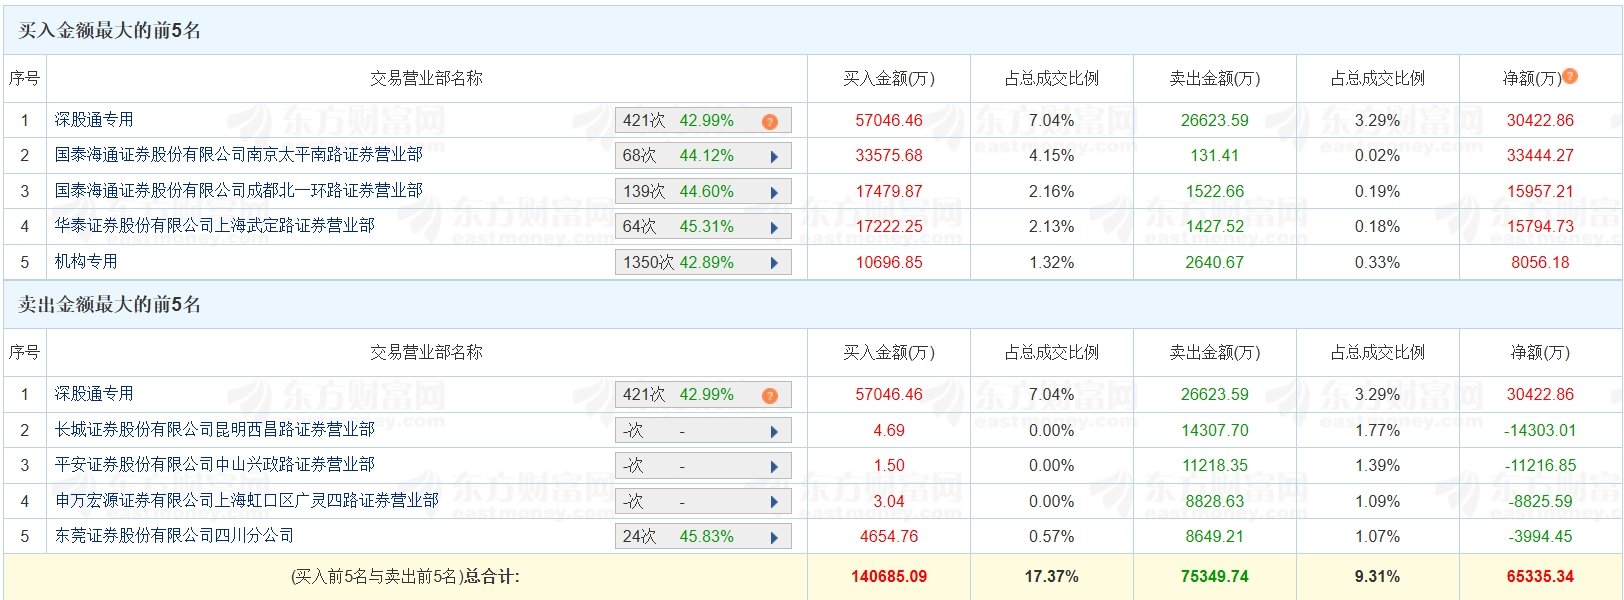The width and height of the screenshot is (1624, 600).
Task: Select net amount 33444.27
Action: coord(1540,156)
